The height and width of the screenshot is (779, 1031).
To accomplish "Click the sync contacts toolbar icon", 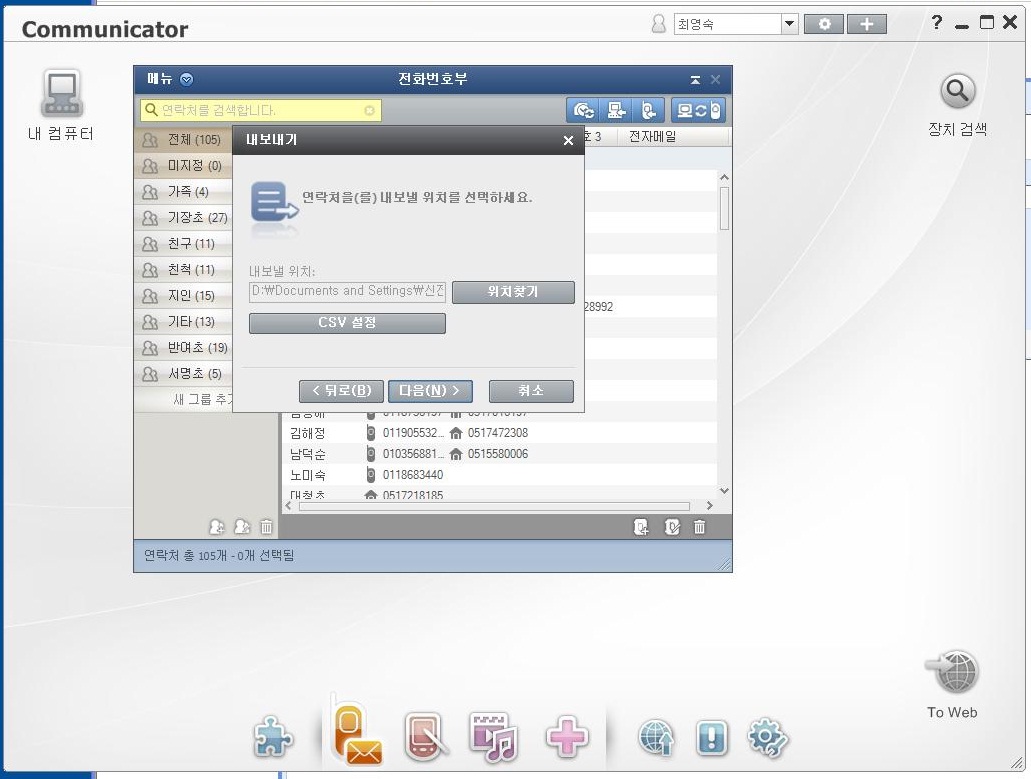I will 583,110.
